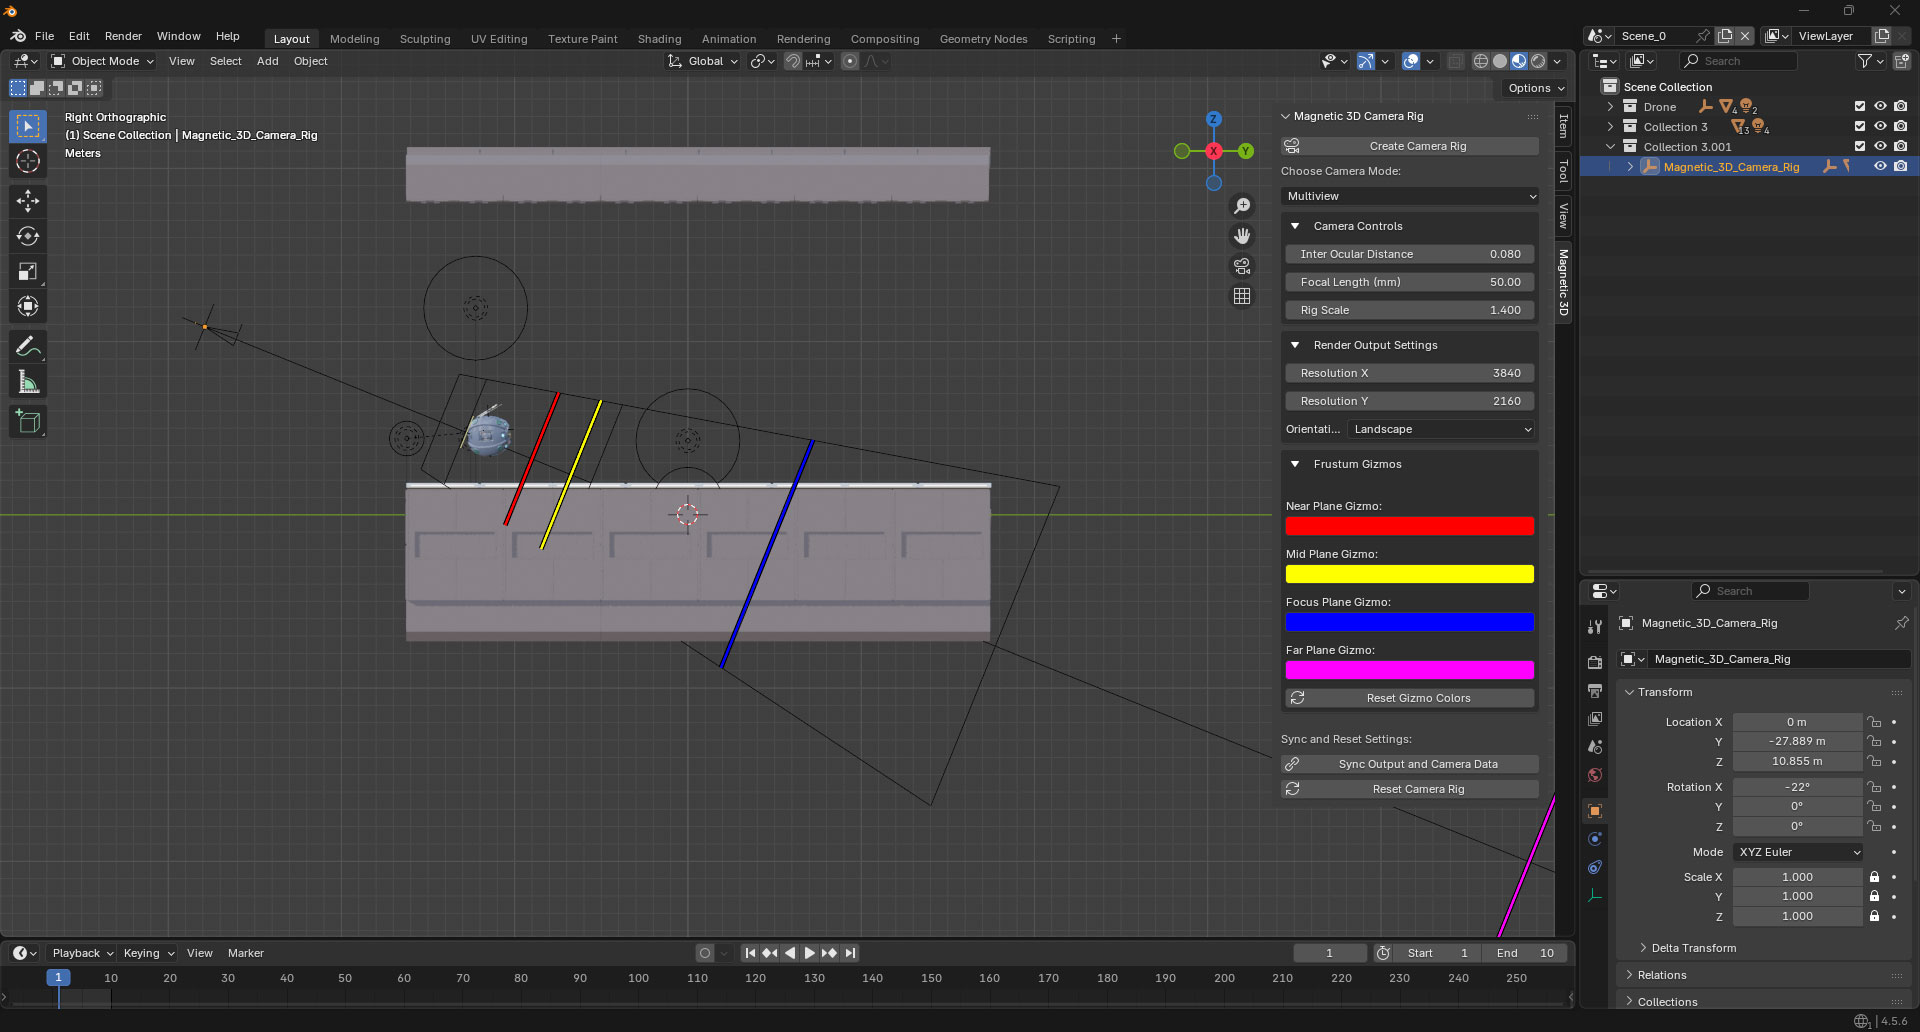Screen dimensions: 1920x1032
Task: Open the View Layer properties tab icon
Action: [1595, 719]
